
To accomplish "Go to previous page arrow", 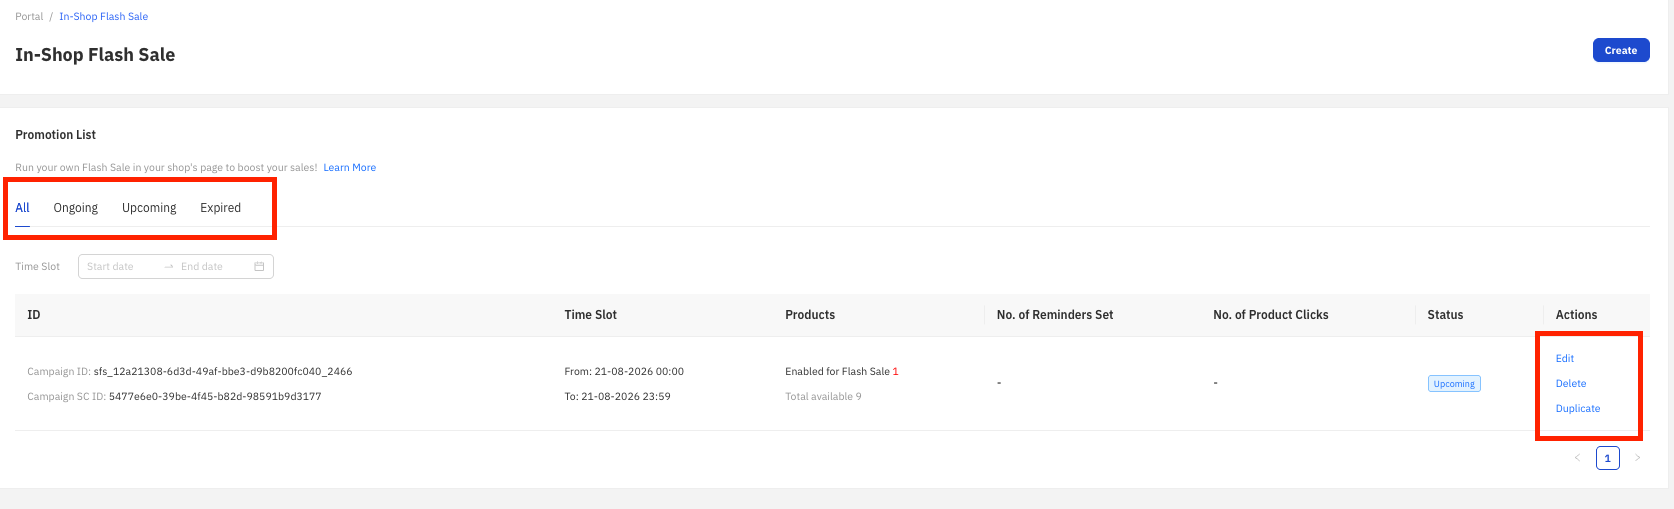I will (x=1577, y=458).
